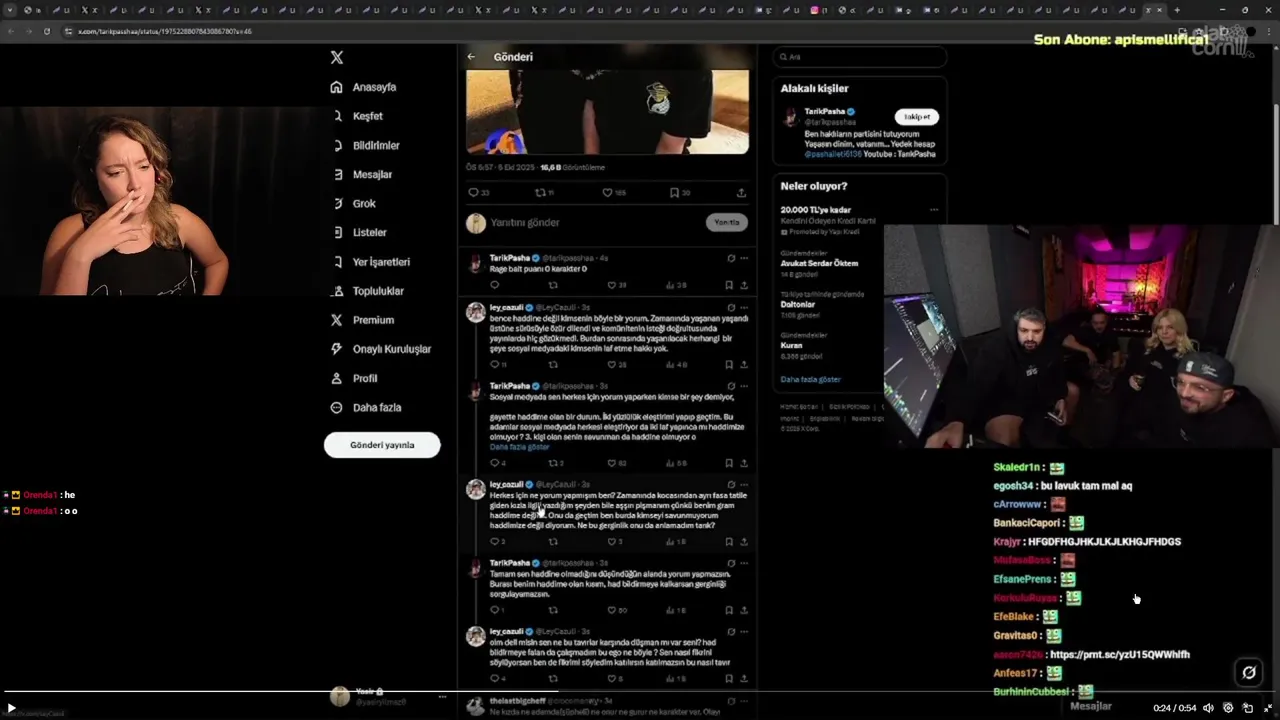Viewport: 1280px width, 720px height.
Task: Open Grok from the sidebar
Action: pyautogui.click(x=353, y=203)
